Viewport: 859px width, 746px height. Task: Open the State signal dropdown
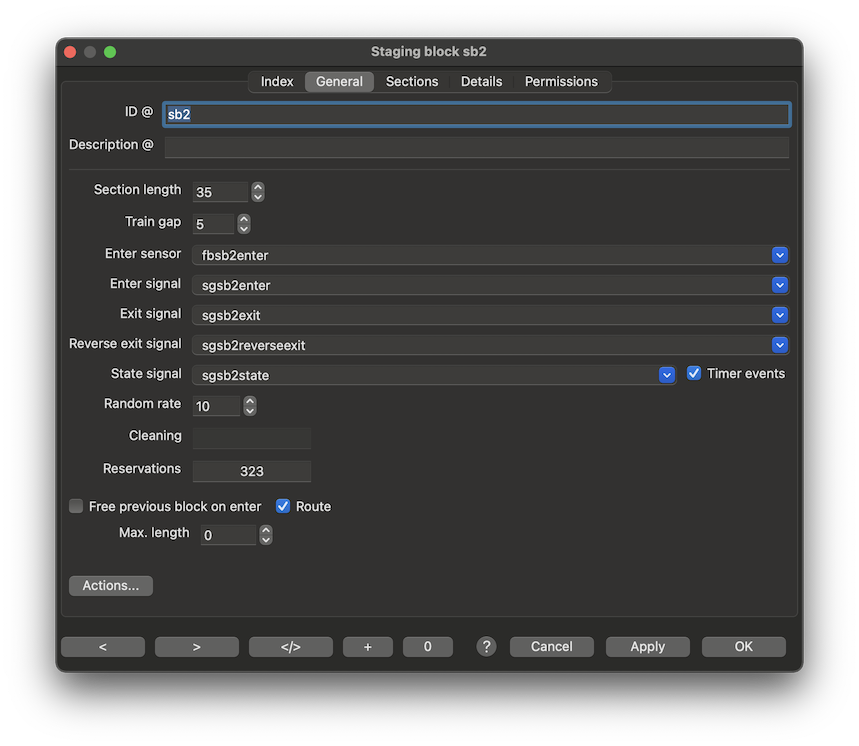[667, 375]
